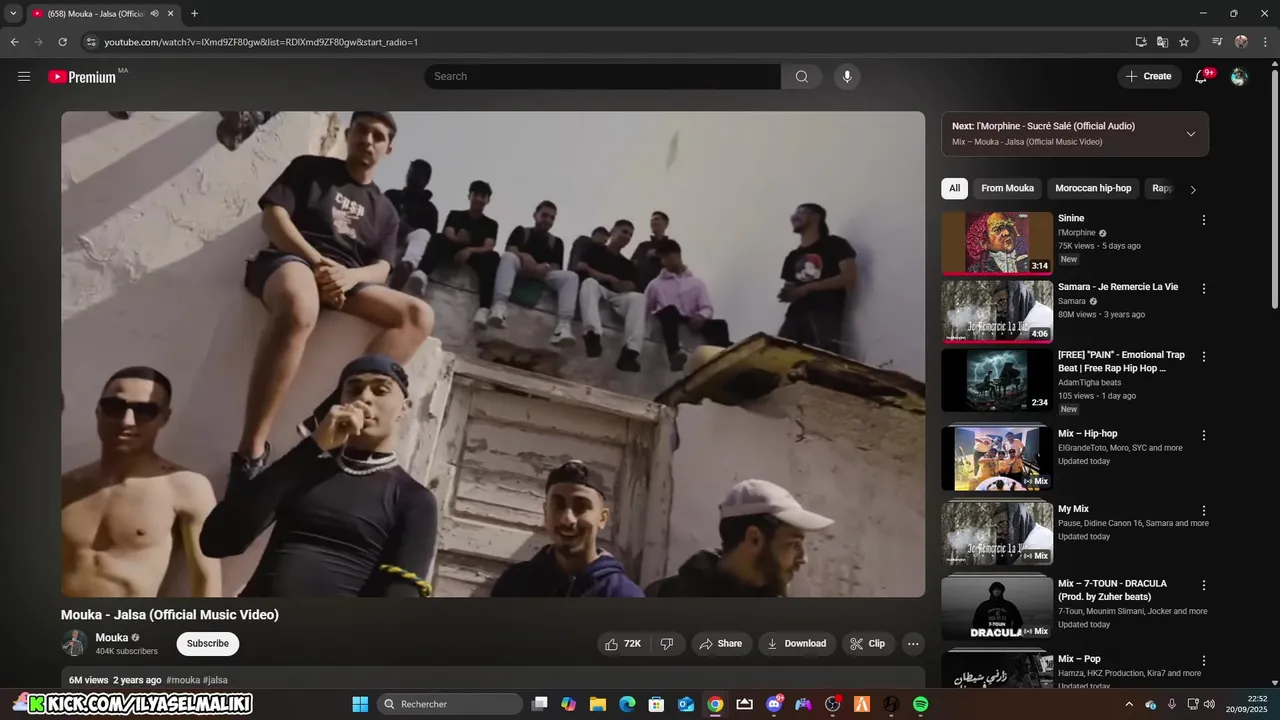Open the YouTube hamburger guide menu
Viewport: 1280px width, 720px height.
coord(24,76)
